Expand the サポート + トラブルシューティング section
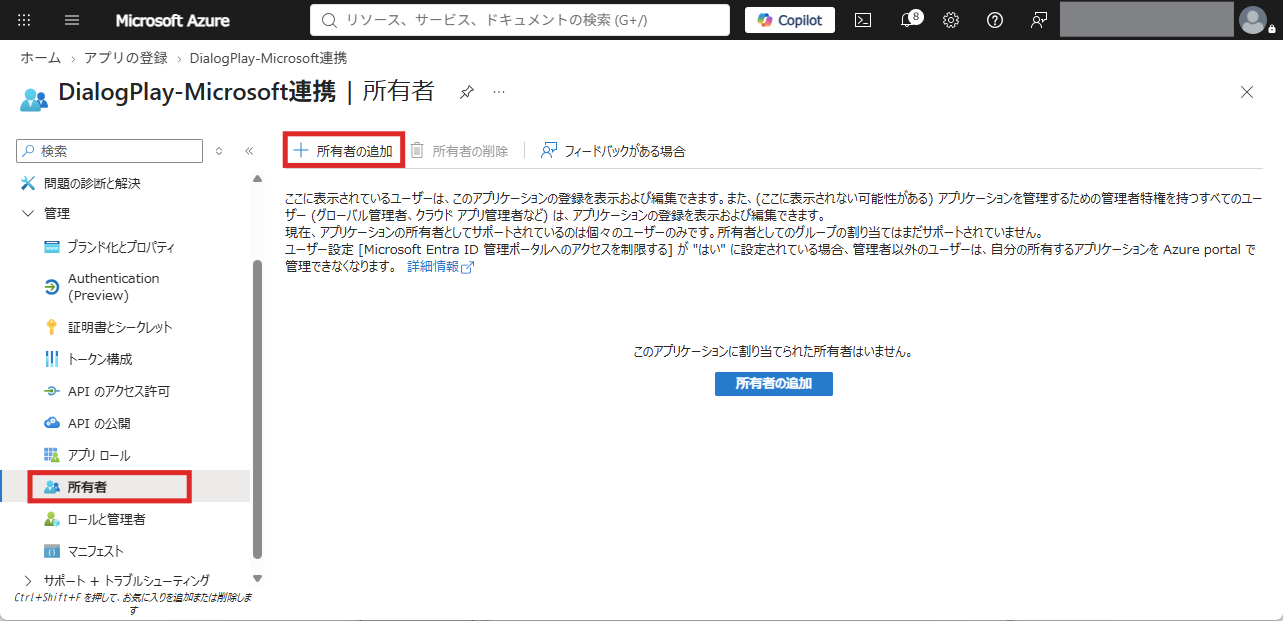This screenshot has width=1283, height=621. 28,580
